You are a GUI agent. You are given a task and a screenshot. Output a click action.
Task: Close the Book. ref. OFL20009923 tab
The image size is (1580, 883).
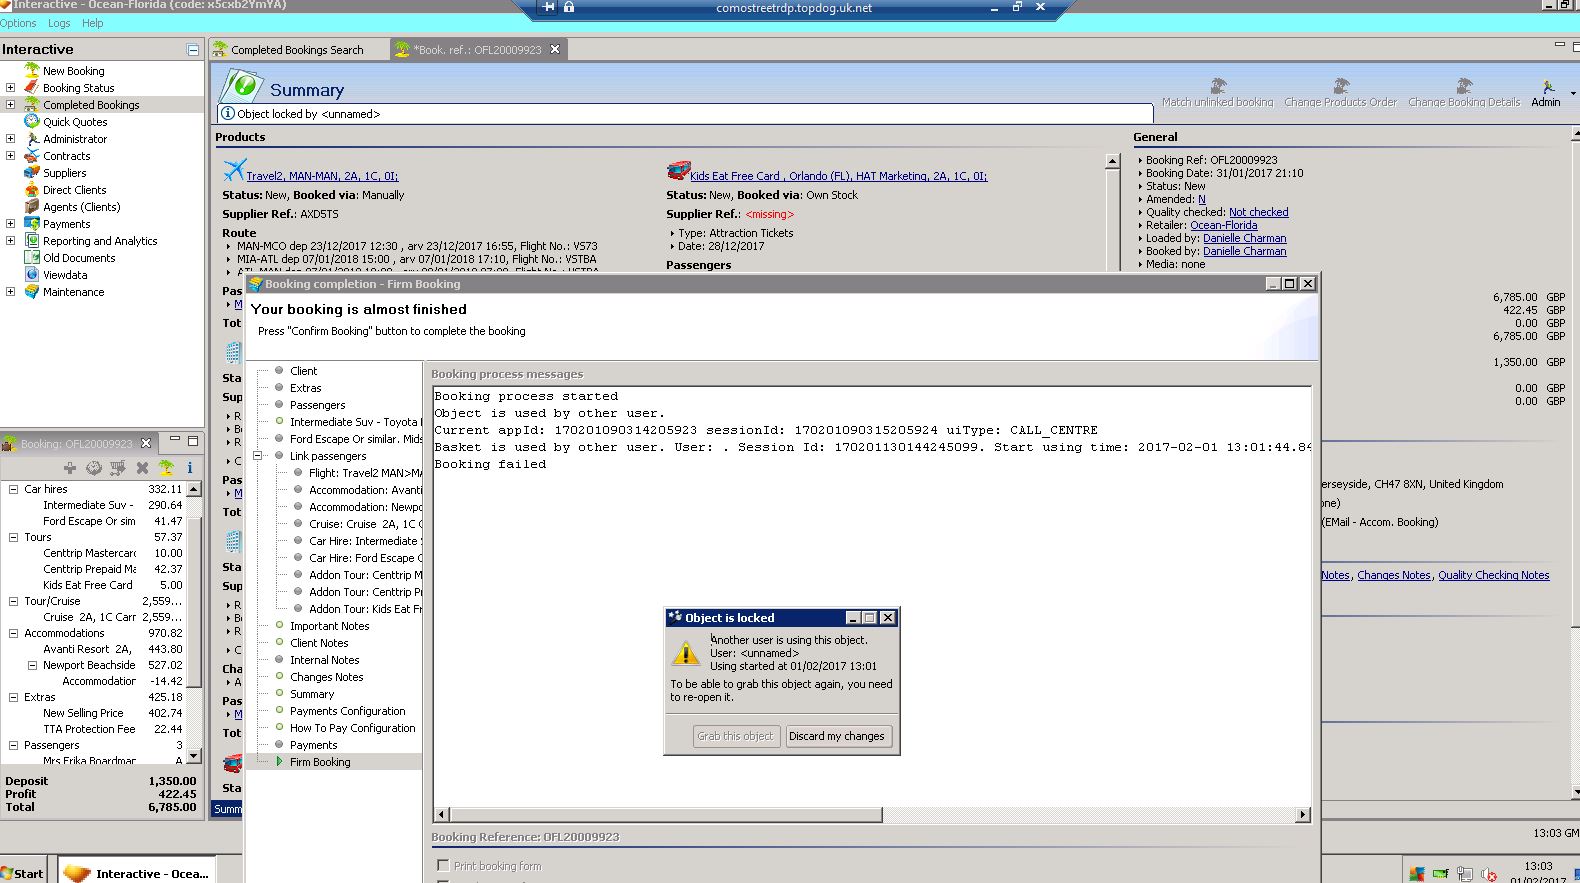click(x=555, y=49)
